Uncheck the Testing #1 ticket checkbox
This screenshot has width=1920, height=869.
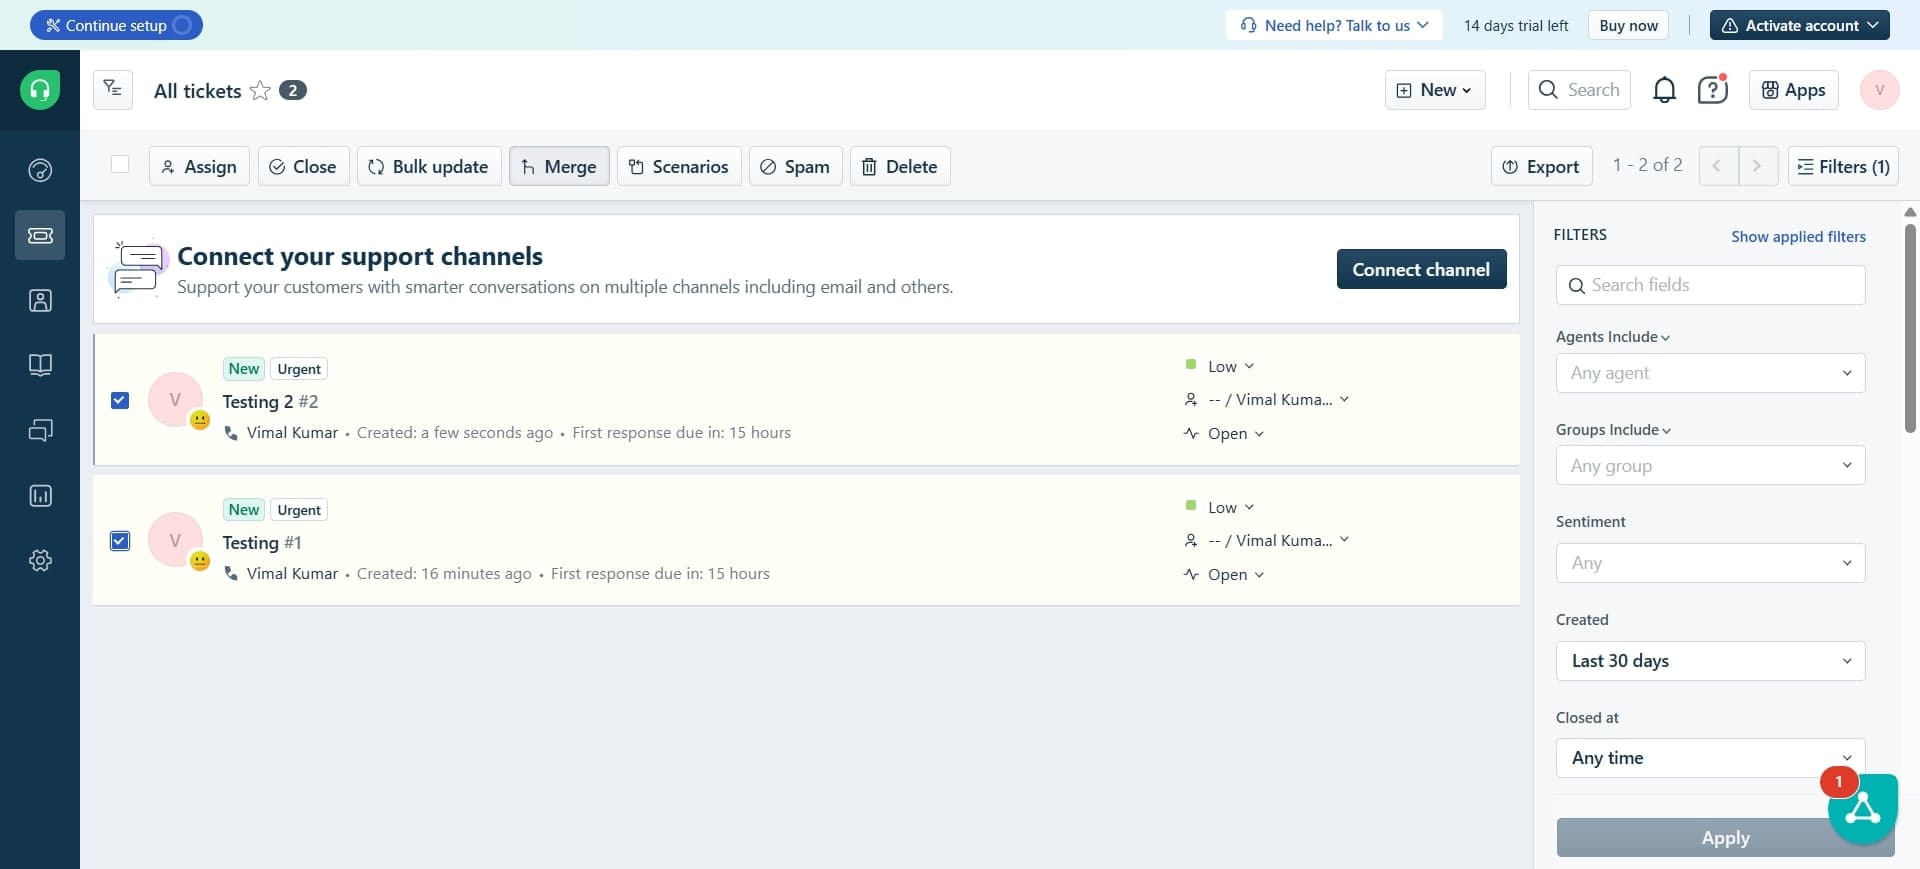coord(120,541)
